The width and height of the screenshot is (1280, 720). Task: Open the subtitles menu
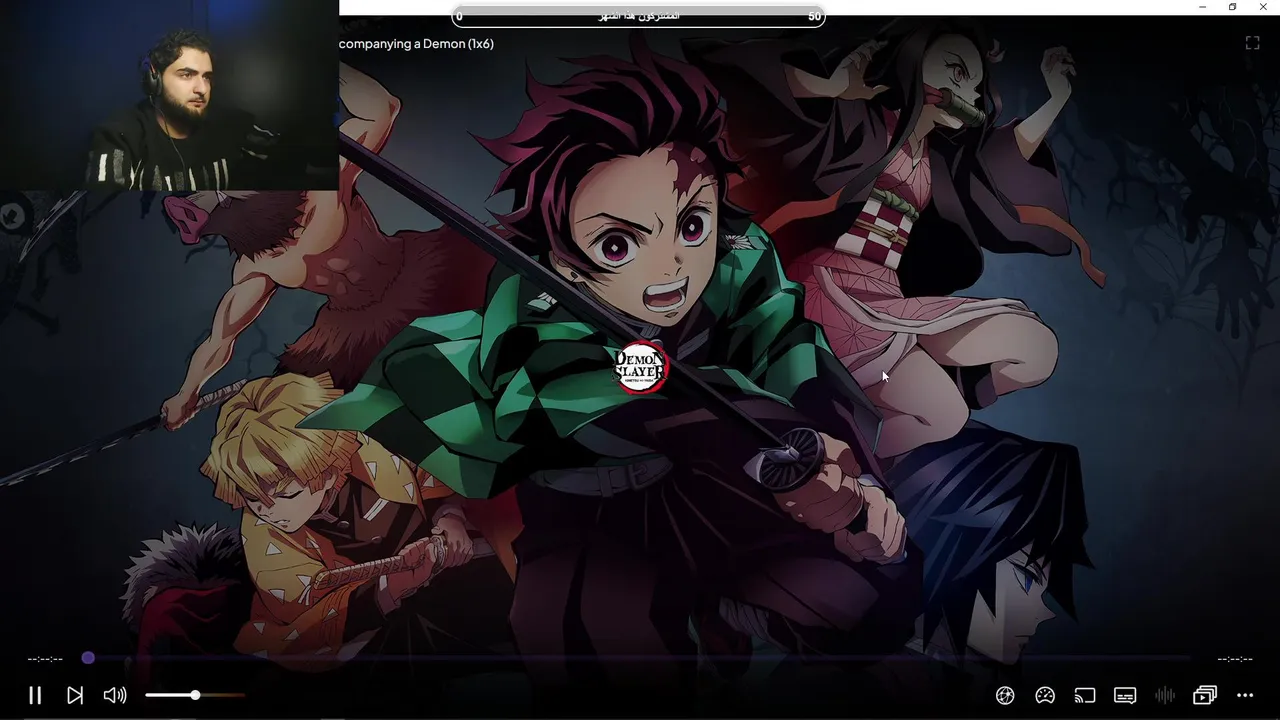(x=1125, y=695)
